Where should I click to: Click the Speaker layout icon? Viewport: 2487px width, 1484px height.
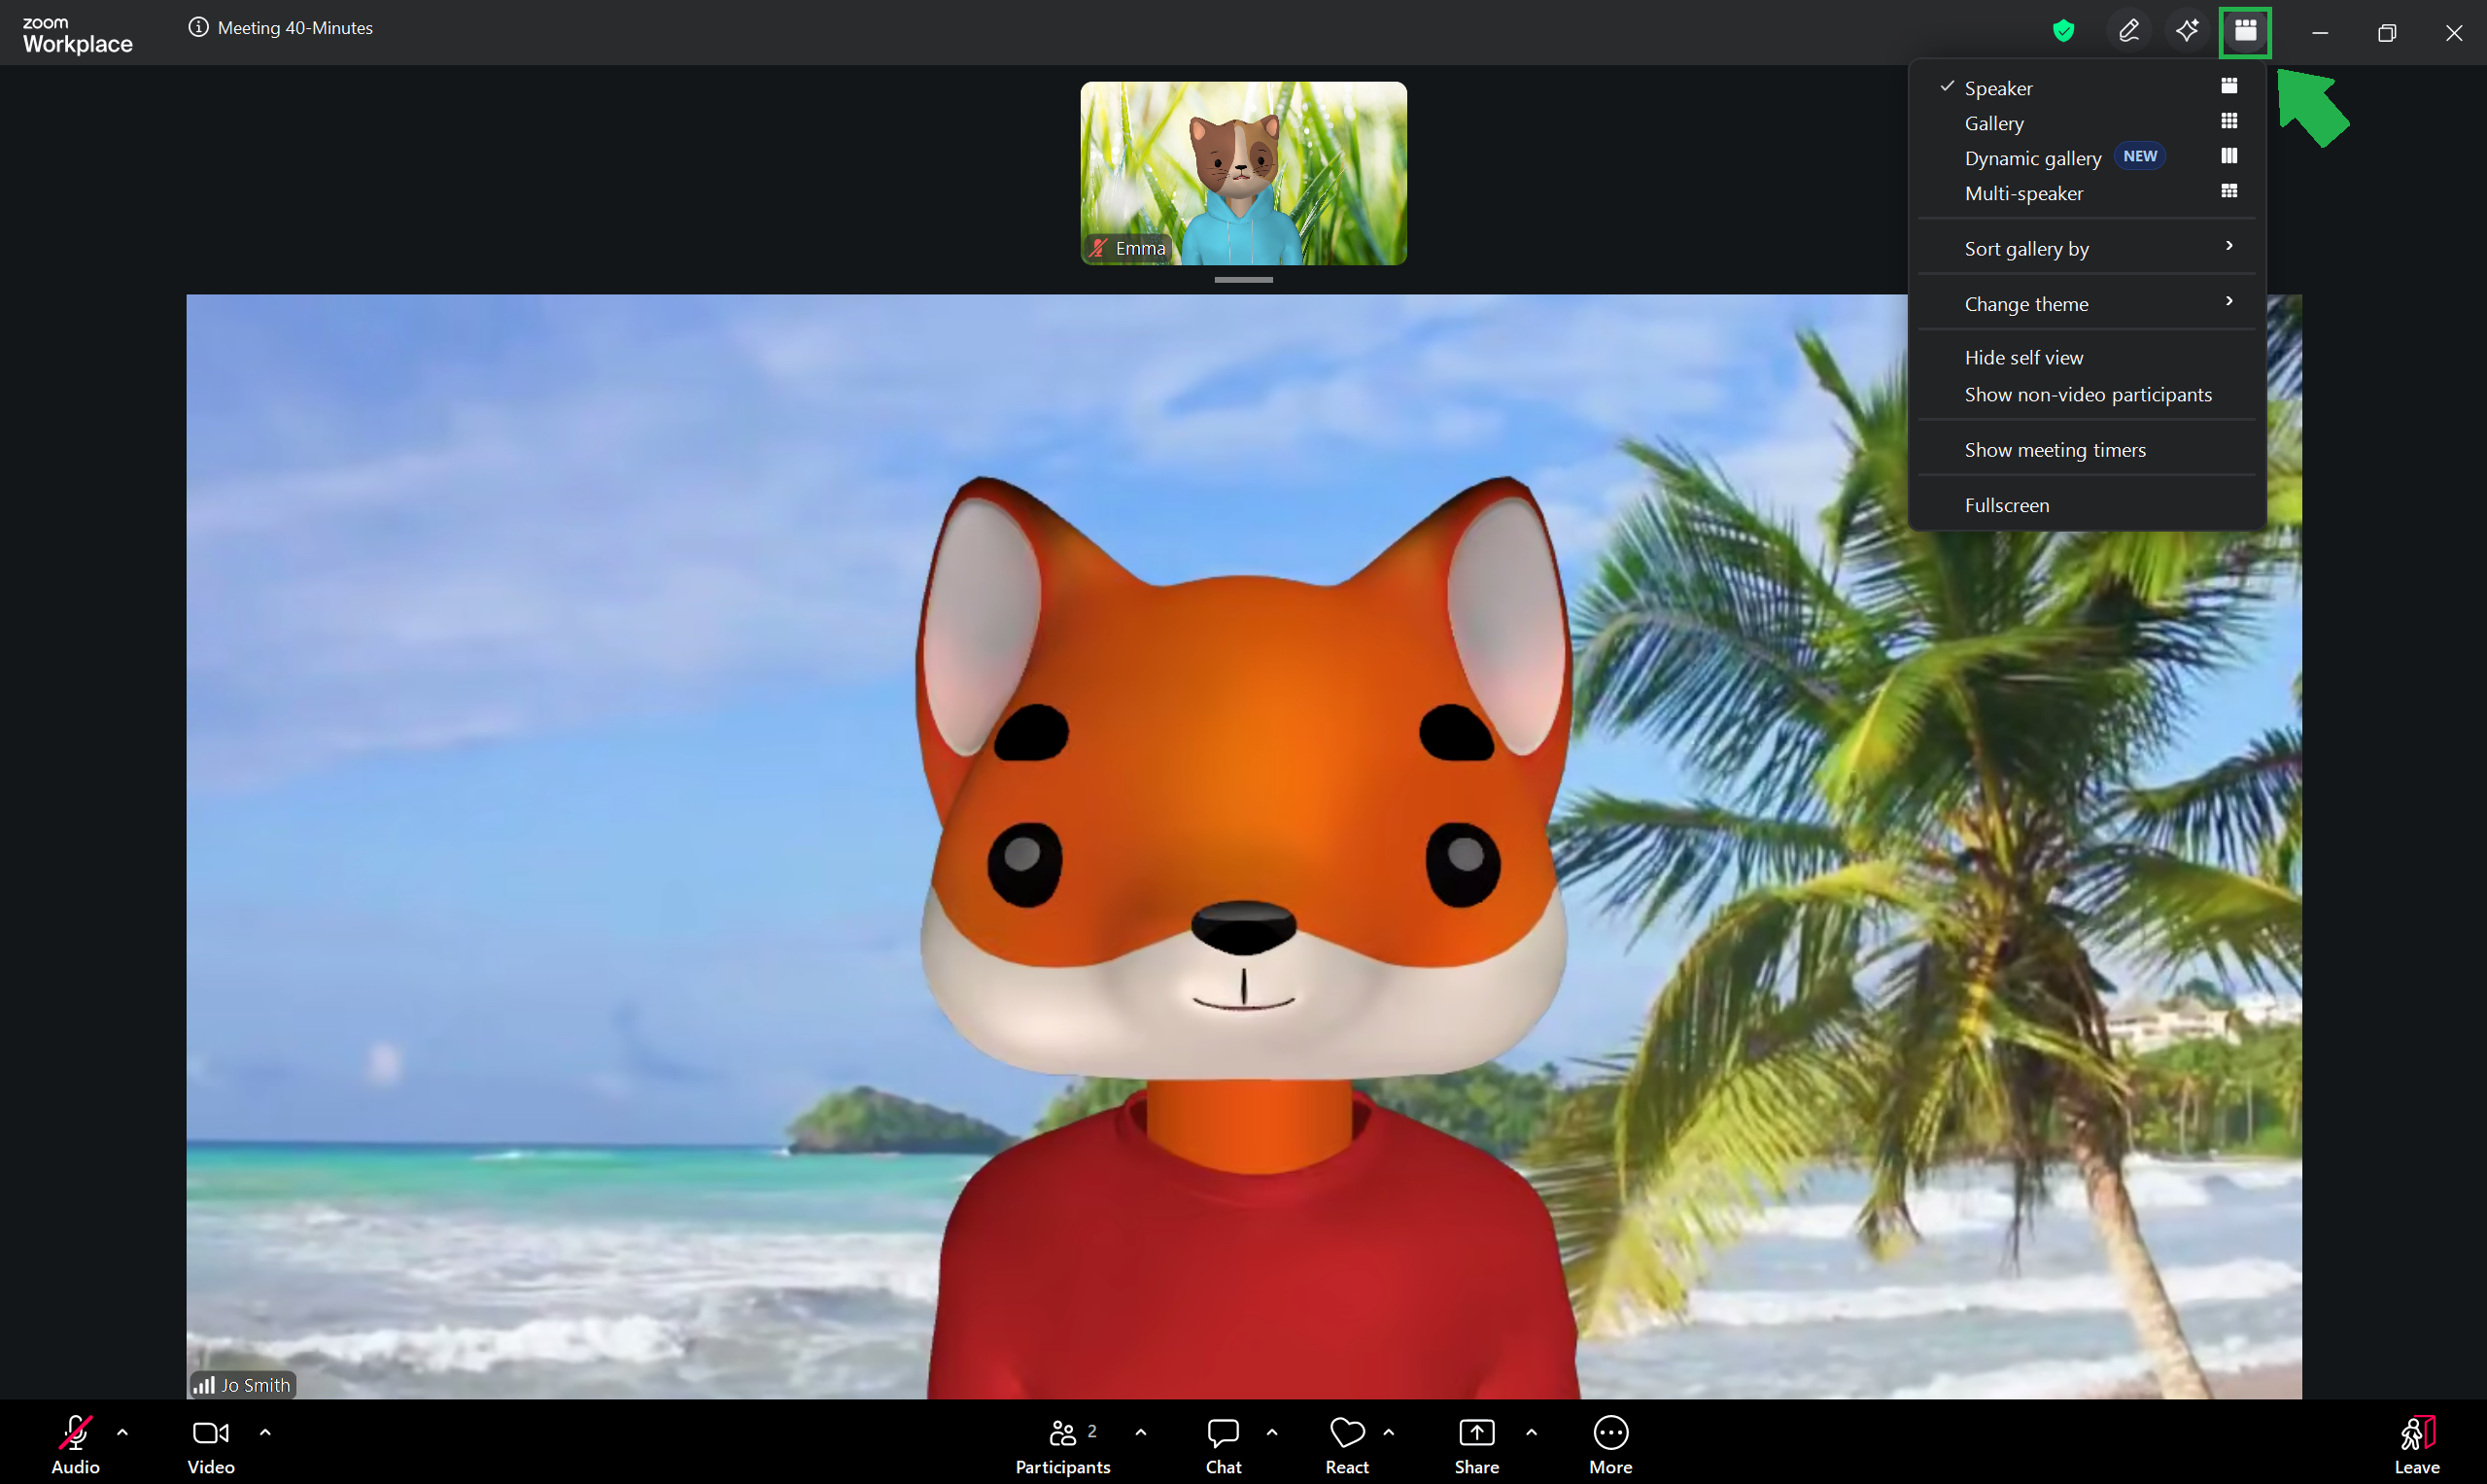(x=2229, y=86)
